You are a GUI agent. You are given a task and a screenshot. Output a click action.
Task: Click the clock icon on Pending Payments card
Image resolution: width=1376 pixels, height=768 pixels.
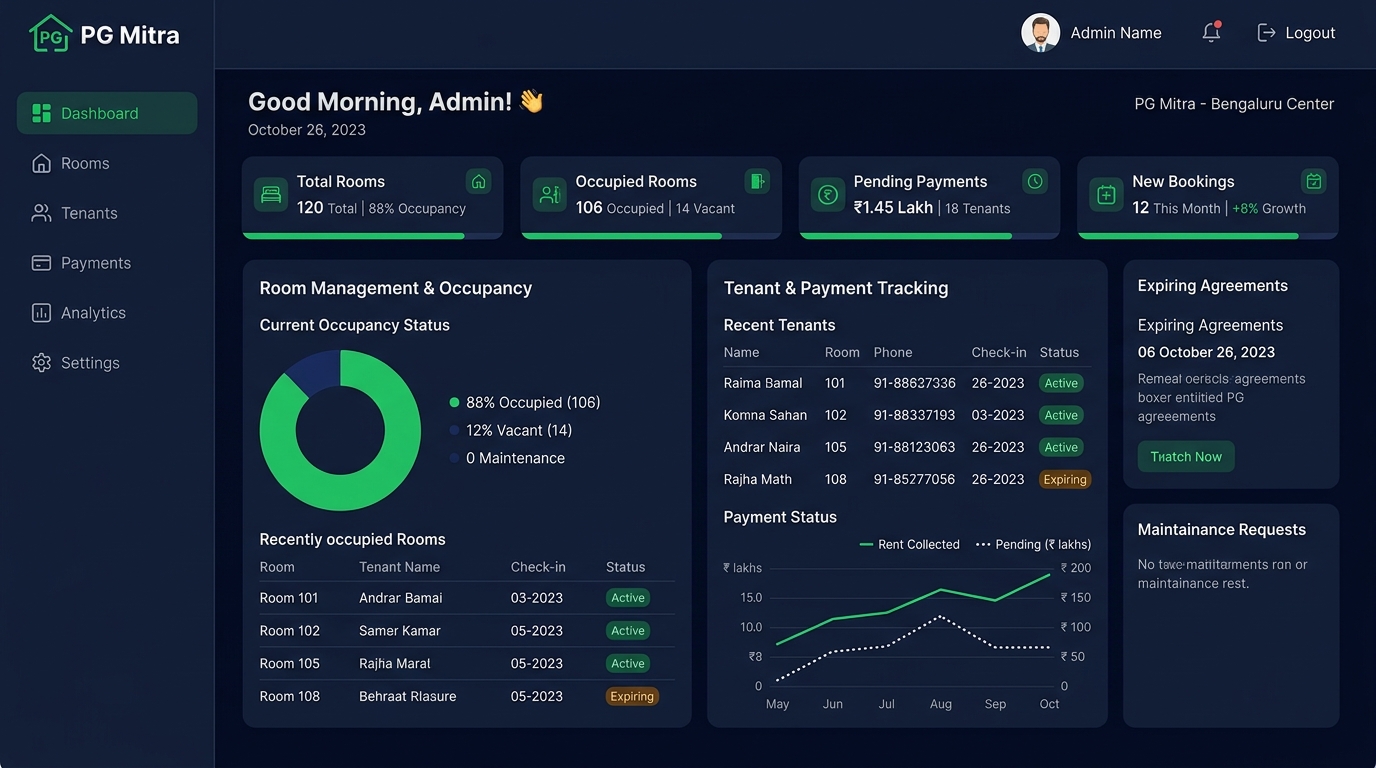pyautogui.click(x=1035, y=181)
